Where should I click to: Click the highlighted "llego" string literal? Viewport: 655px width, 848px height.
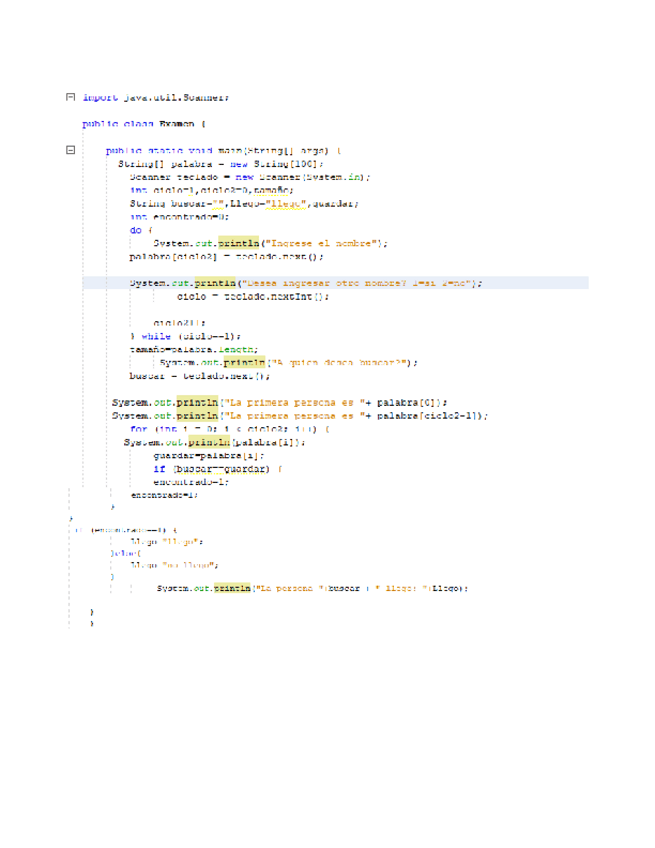(x=289, y=202)
